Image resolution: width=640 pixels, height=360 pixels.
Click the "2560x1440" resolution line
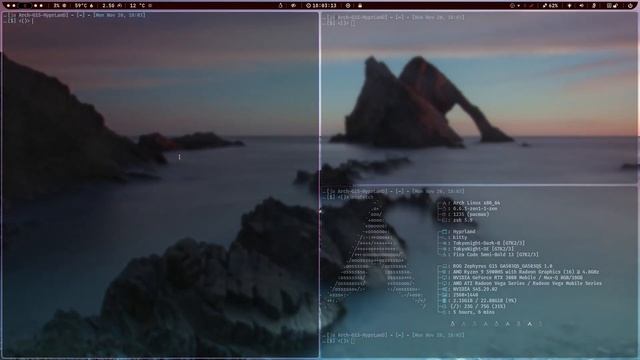pos(465,295)
